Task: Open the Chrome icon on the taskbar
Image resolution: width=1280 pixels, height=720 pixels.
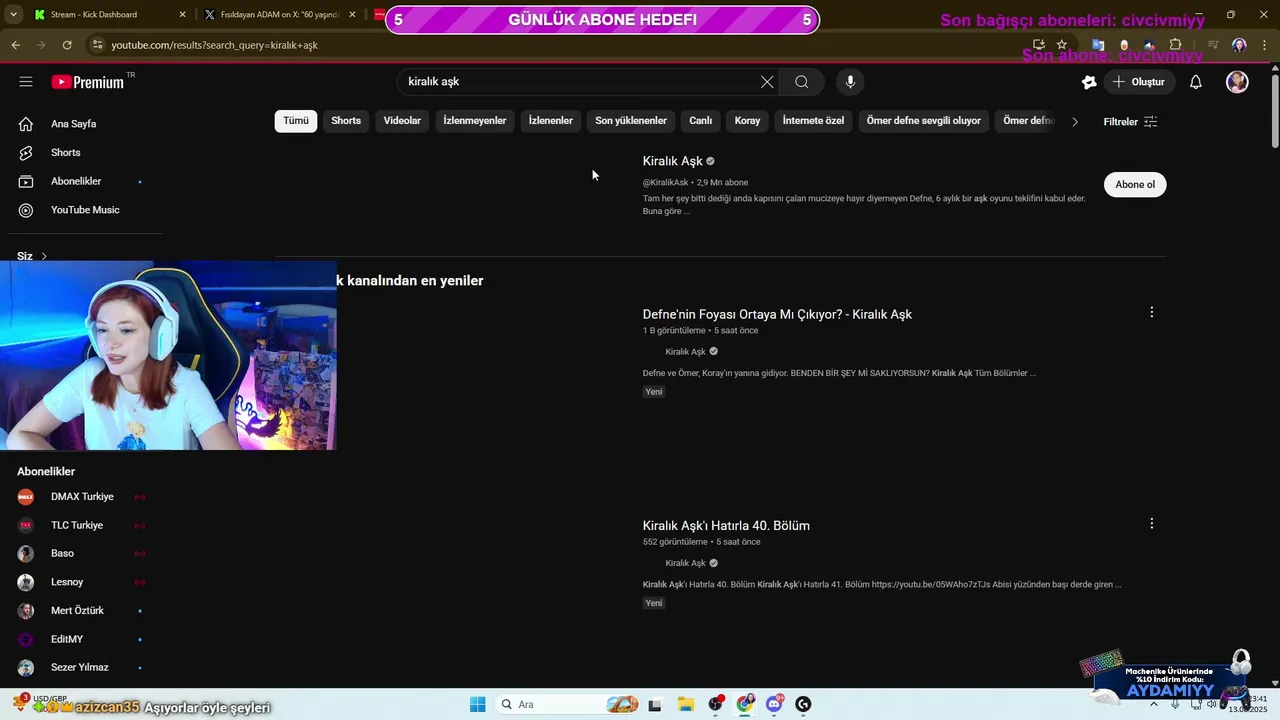Action: 745,704
